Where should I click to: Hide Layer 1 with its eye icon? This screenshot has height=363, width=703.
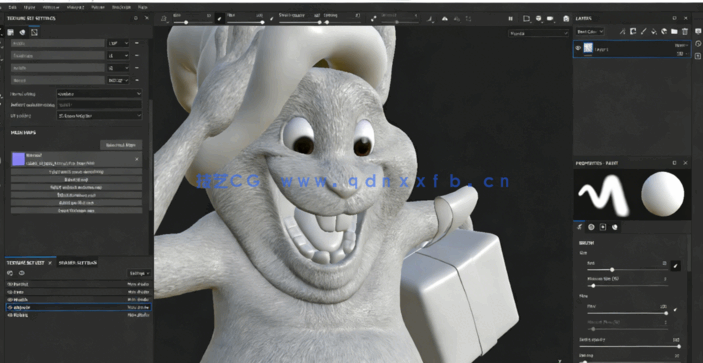(578, 48)
